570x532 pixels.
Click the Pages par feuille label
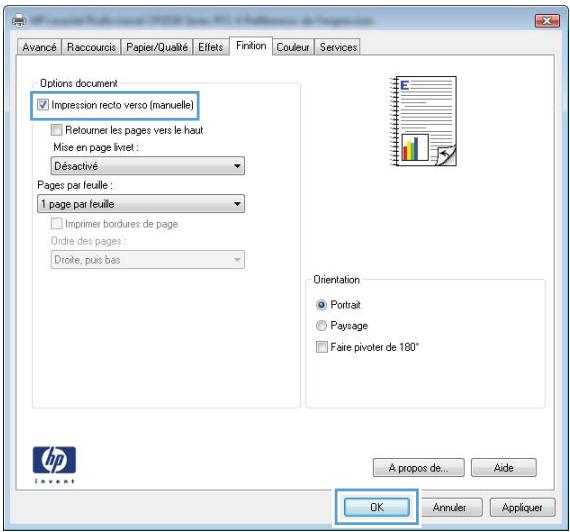coord(75,185)
